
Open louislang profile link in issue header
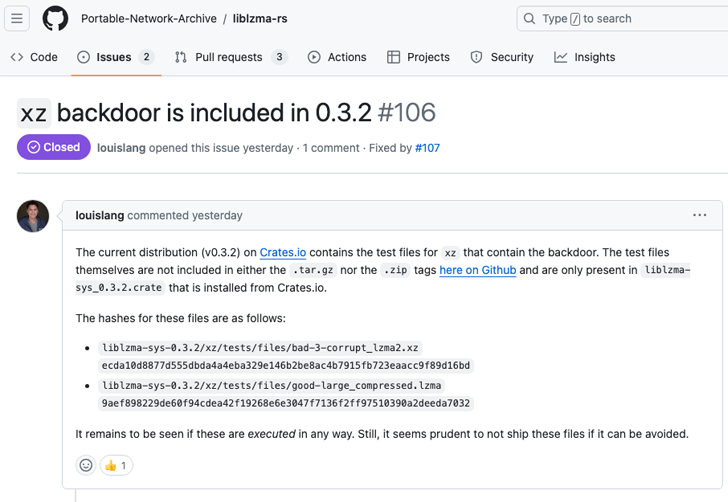pos(121,148)
